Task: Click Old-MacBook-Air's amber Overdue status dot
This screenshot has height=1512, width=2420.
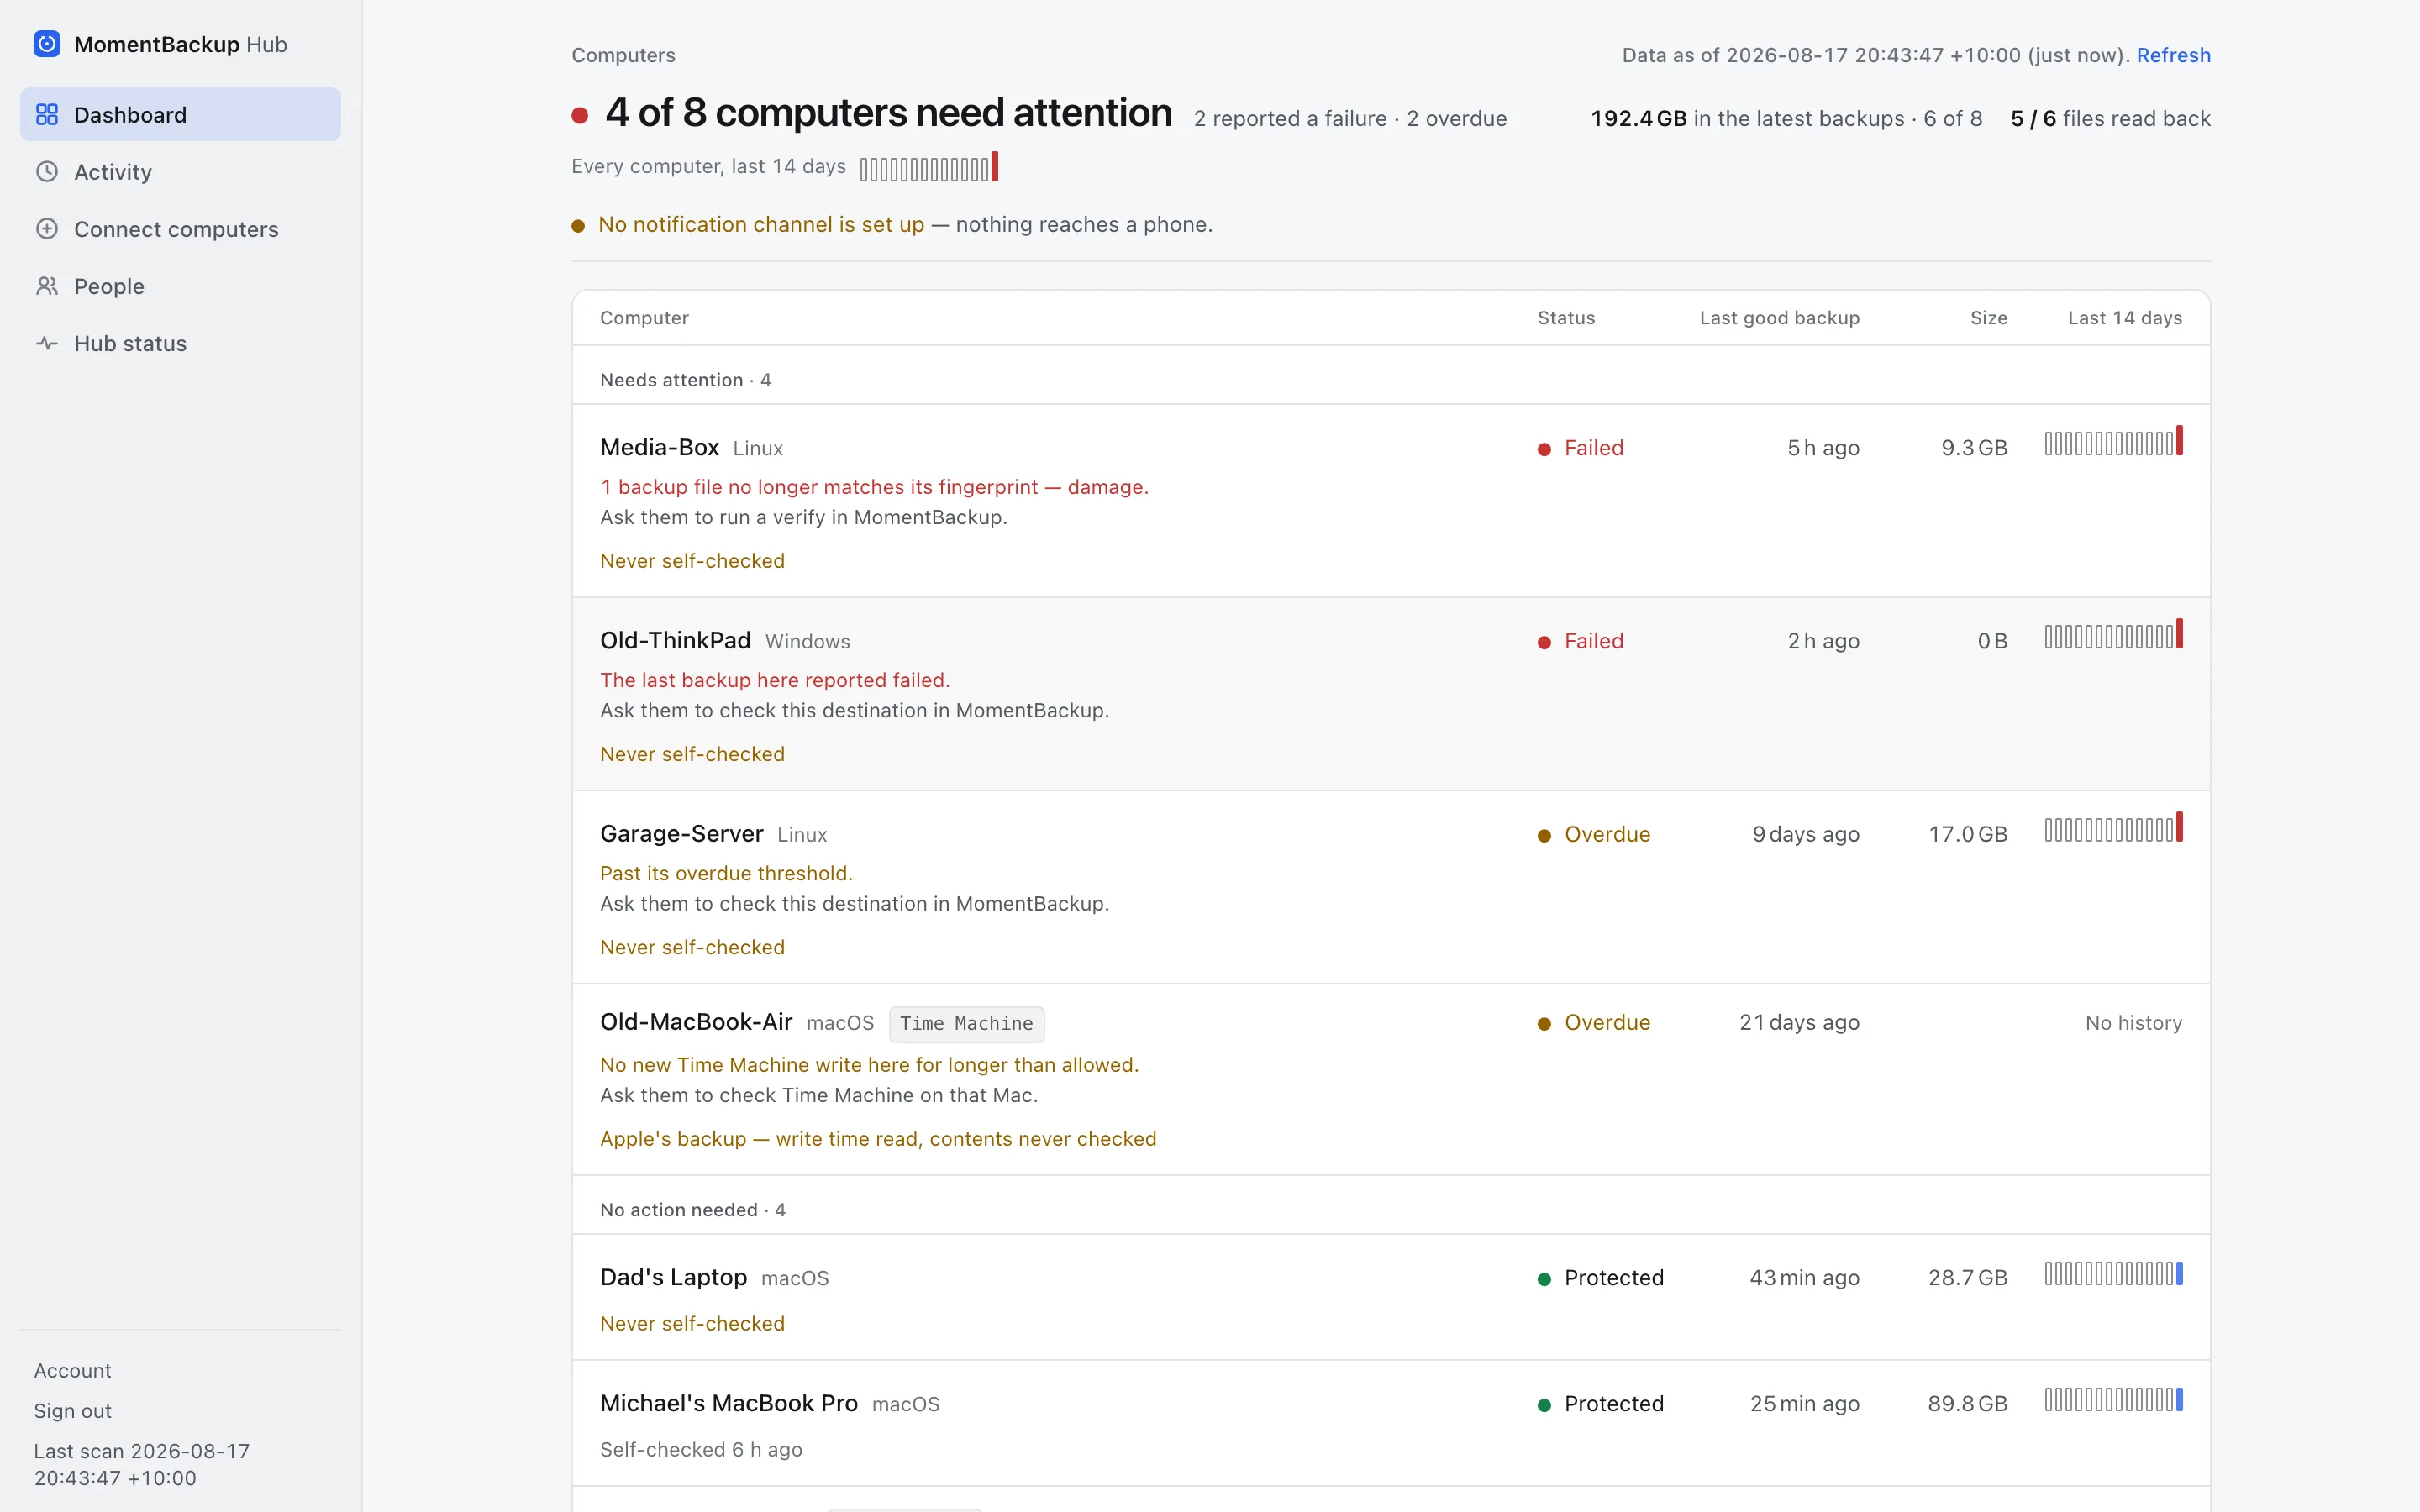Action: pos(1544,1023)
